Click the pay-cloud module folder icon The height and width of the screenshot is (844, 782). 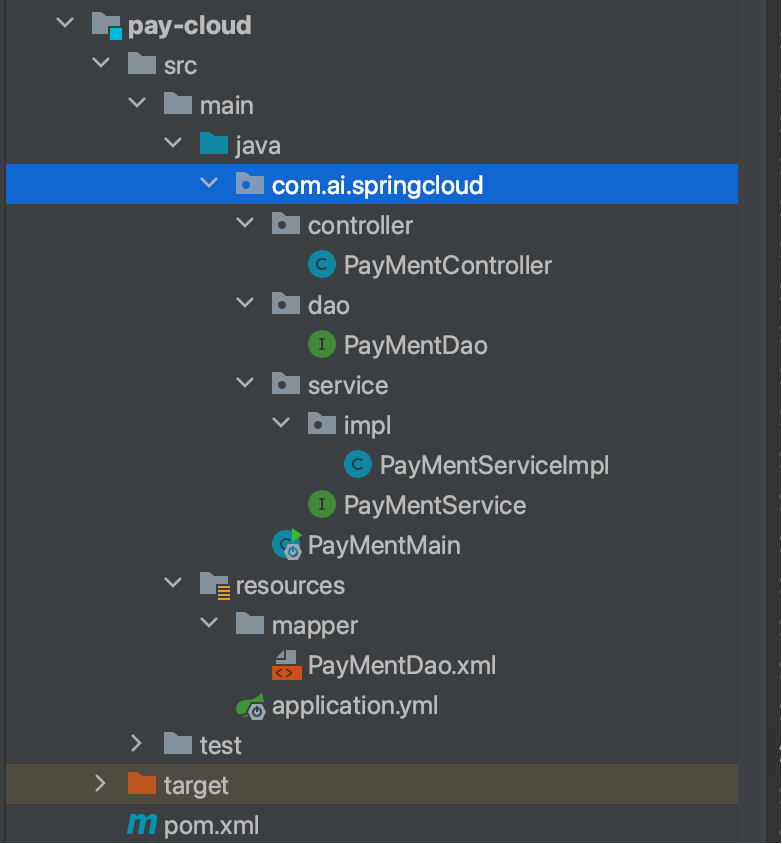(109, 24)
